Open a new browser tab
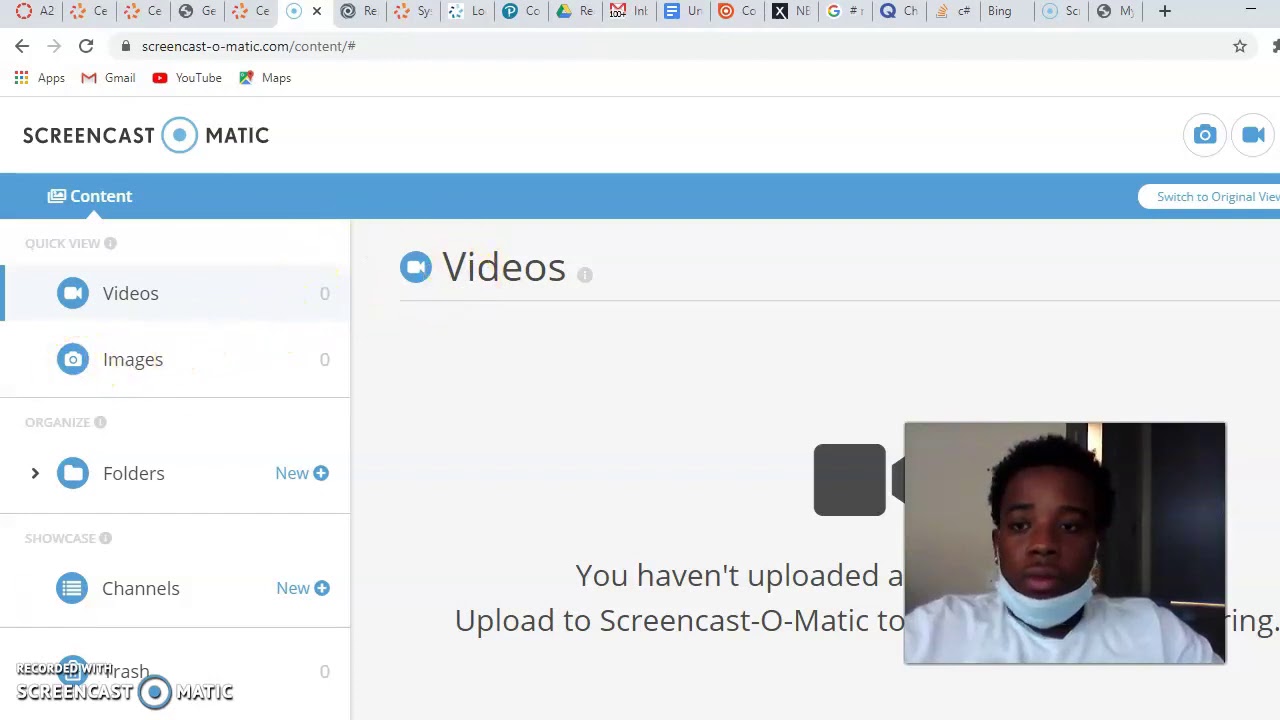This screenshot has height=720, width=1280. pyautogui.click(x=1165, y=11)
